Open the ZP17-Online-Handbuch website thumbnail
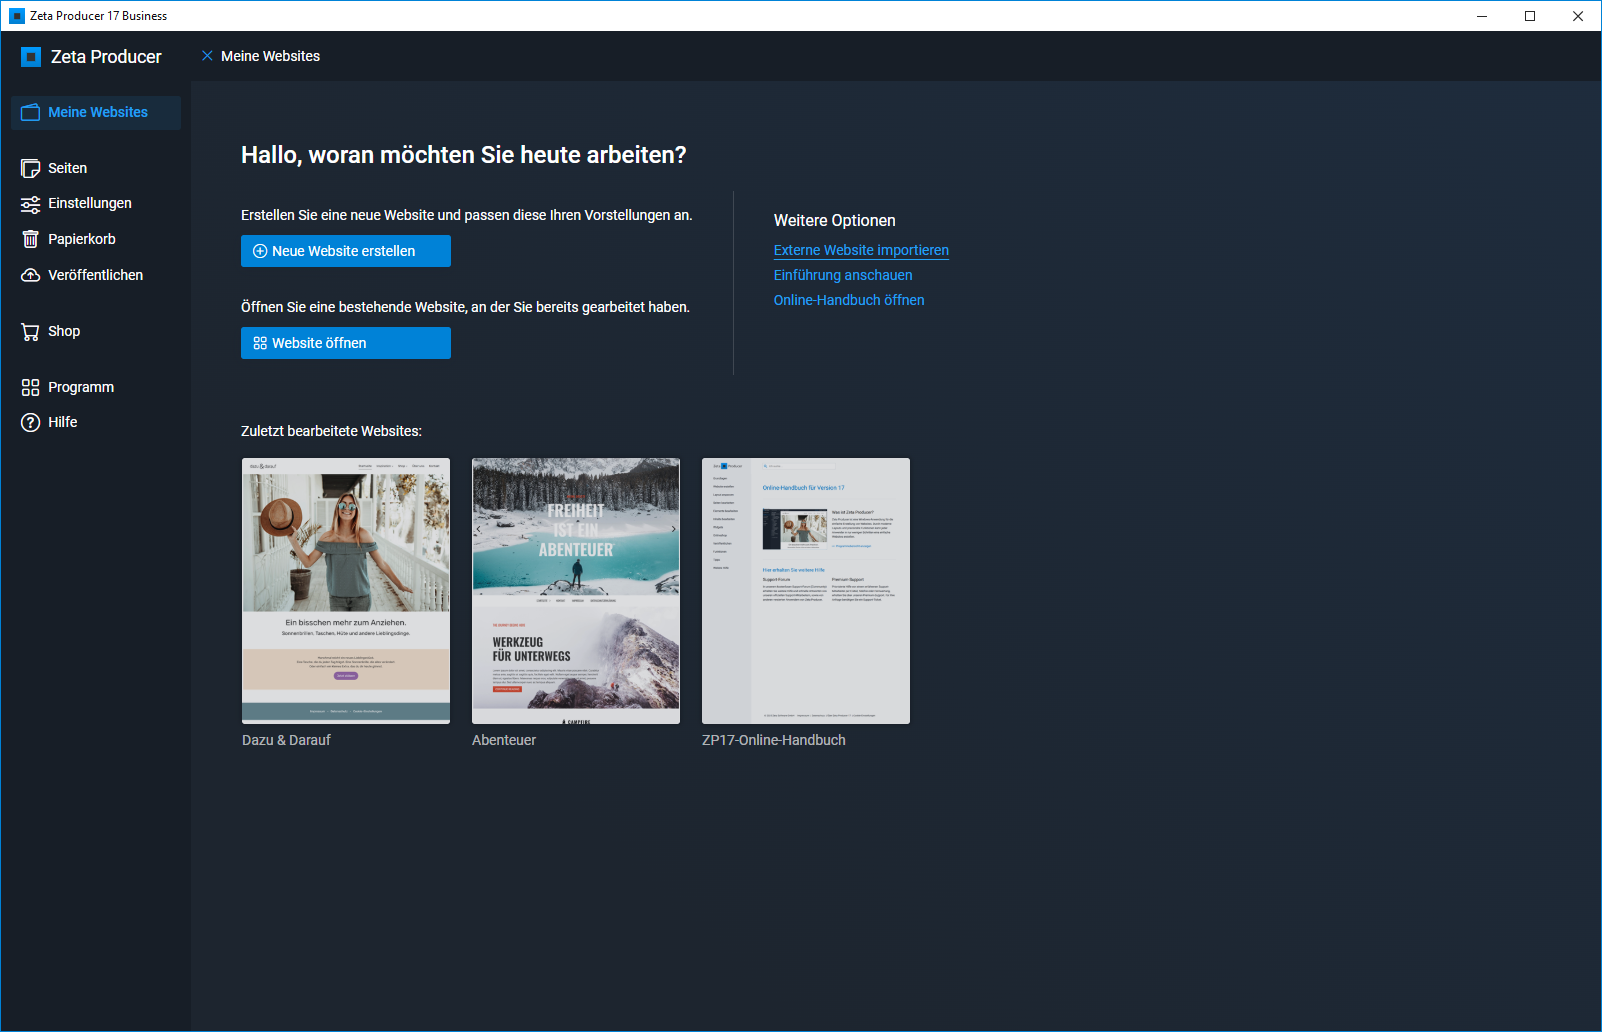 [x=806, y=591]
